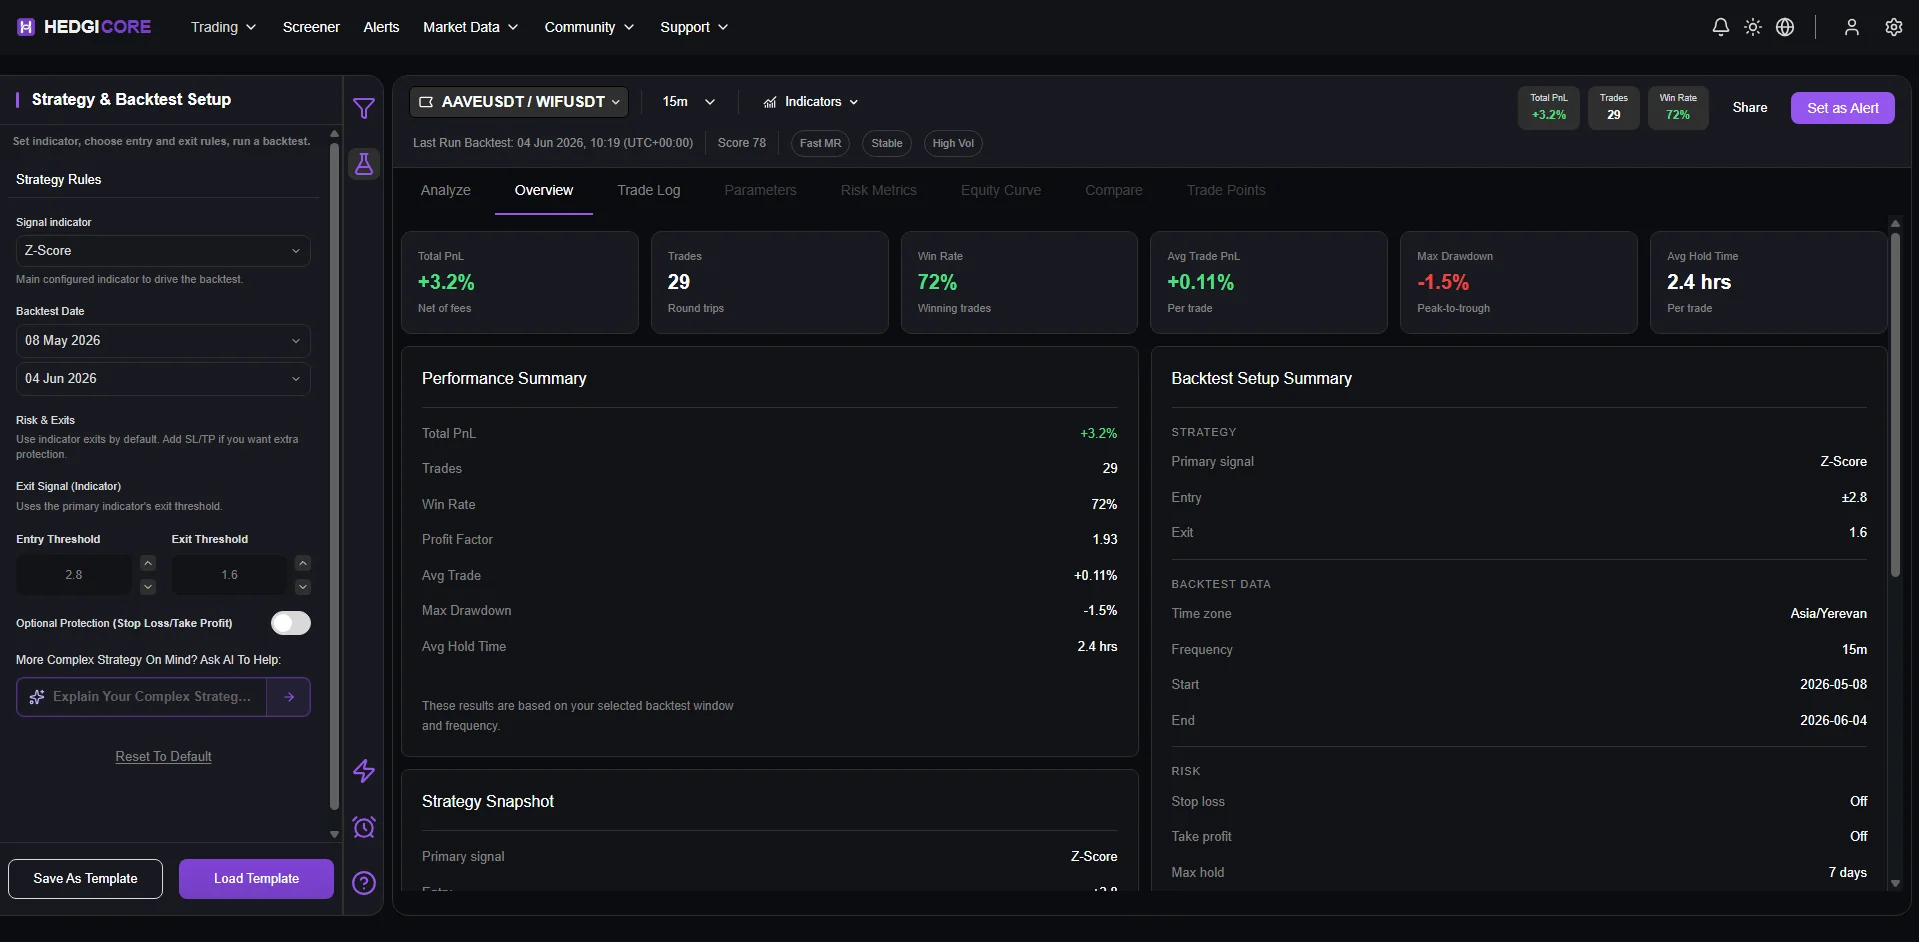Switch to the Trade Log tab
This screenshot has height=942, width=1919.
[x=648, y=190]
